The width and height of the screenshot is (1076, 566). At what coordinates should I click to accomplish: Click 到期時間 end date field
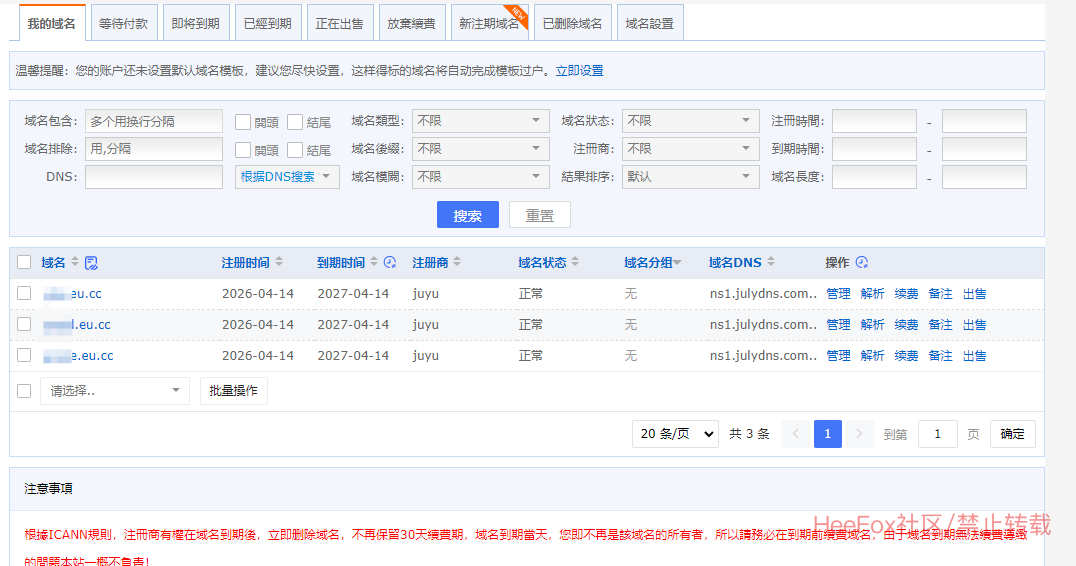(x=984, y=149)
